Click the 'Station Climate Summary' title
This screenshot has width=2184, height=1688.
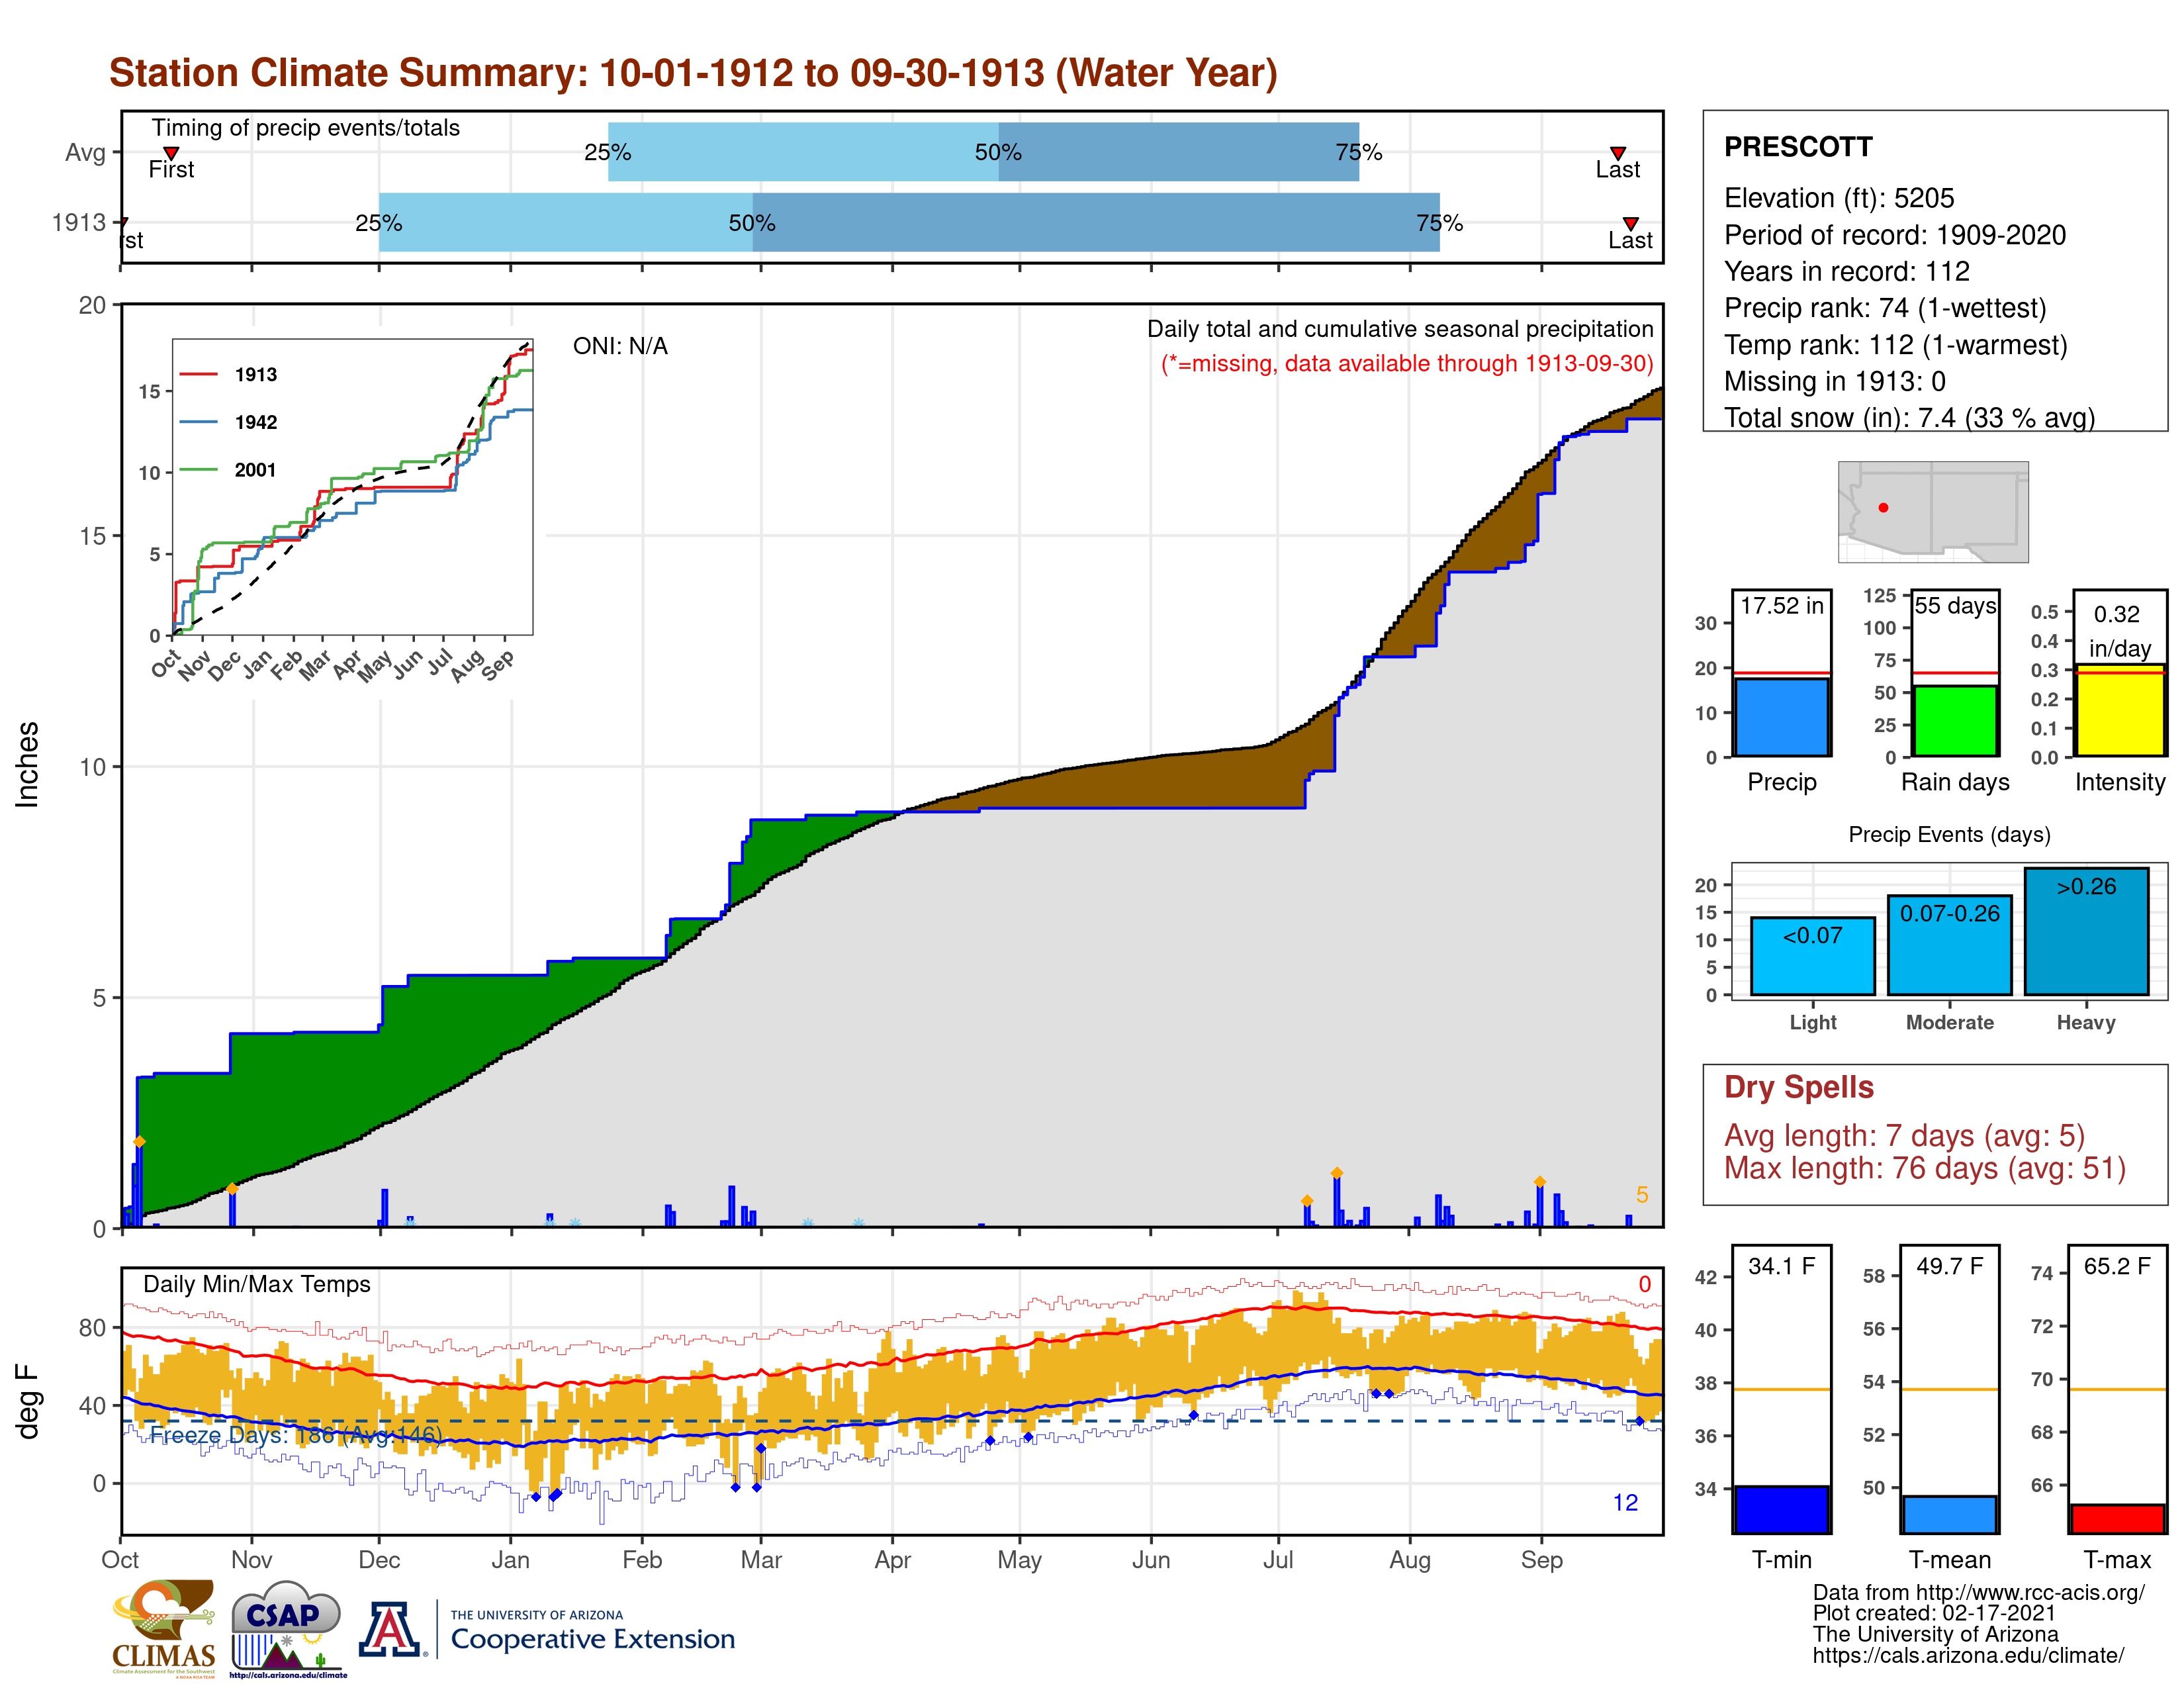click(x=693, y=73)
